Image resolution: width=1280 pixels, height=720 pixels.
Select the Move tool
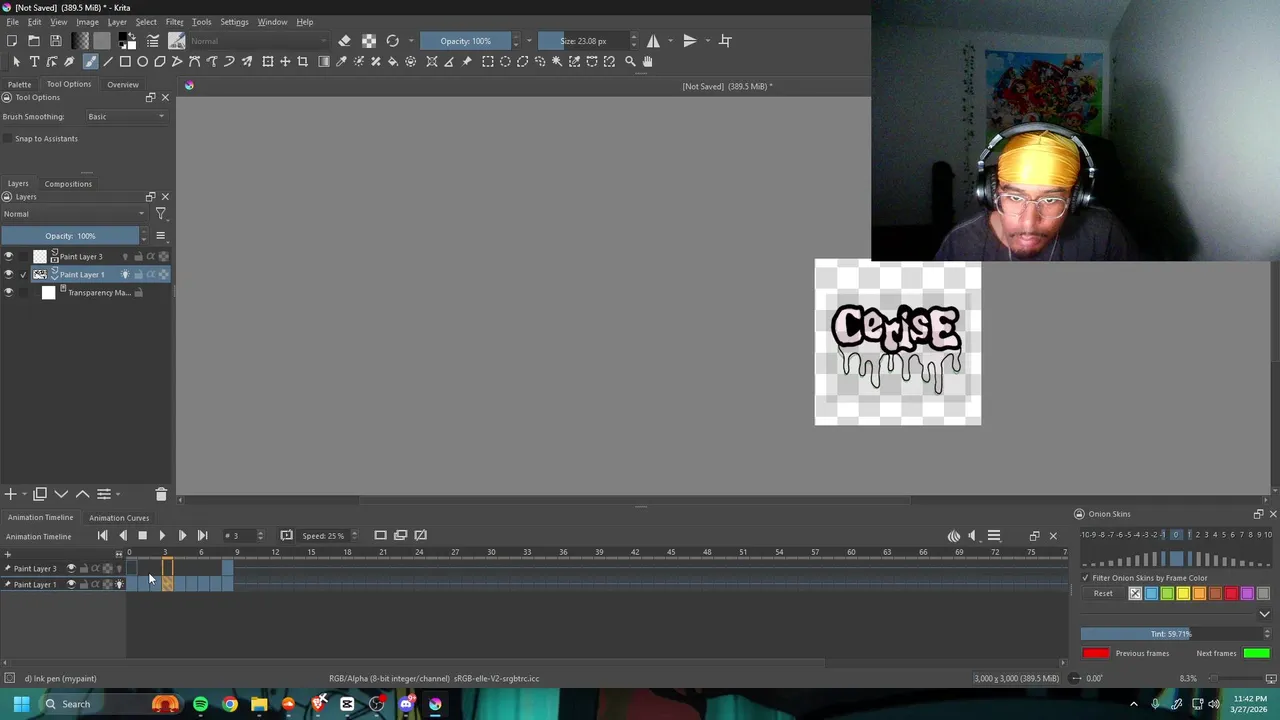(x=285, y=61)
